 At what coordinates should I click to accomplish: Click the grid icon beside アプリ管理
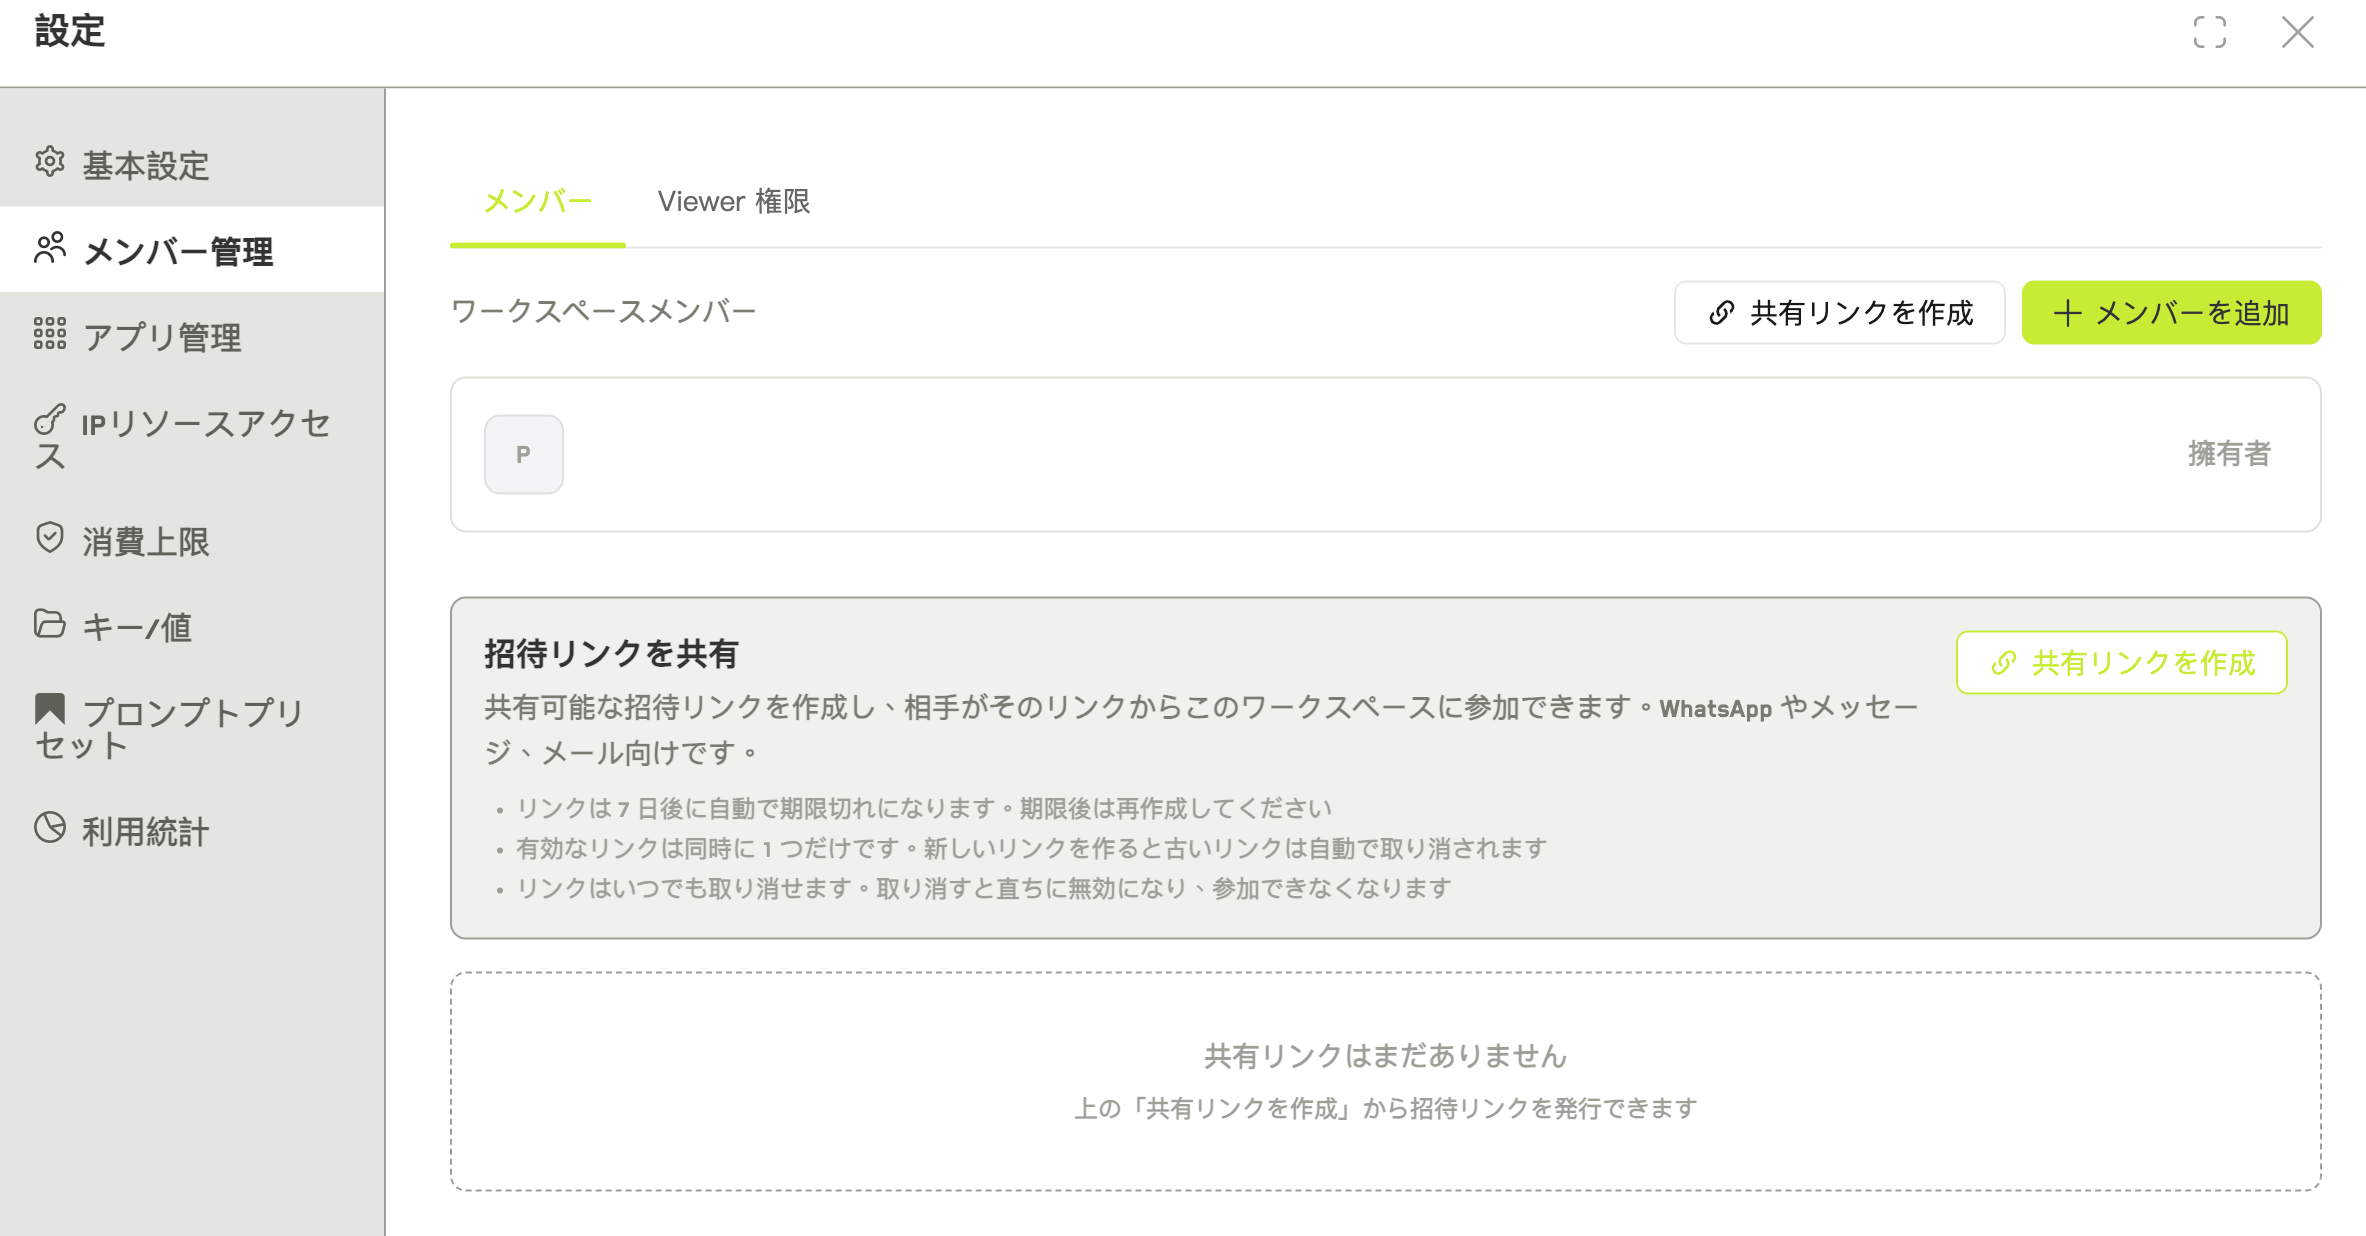click(x=50, y=334)
